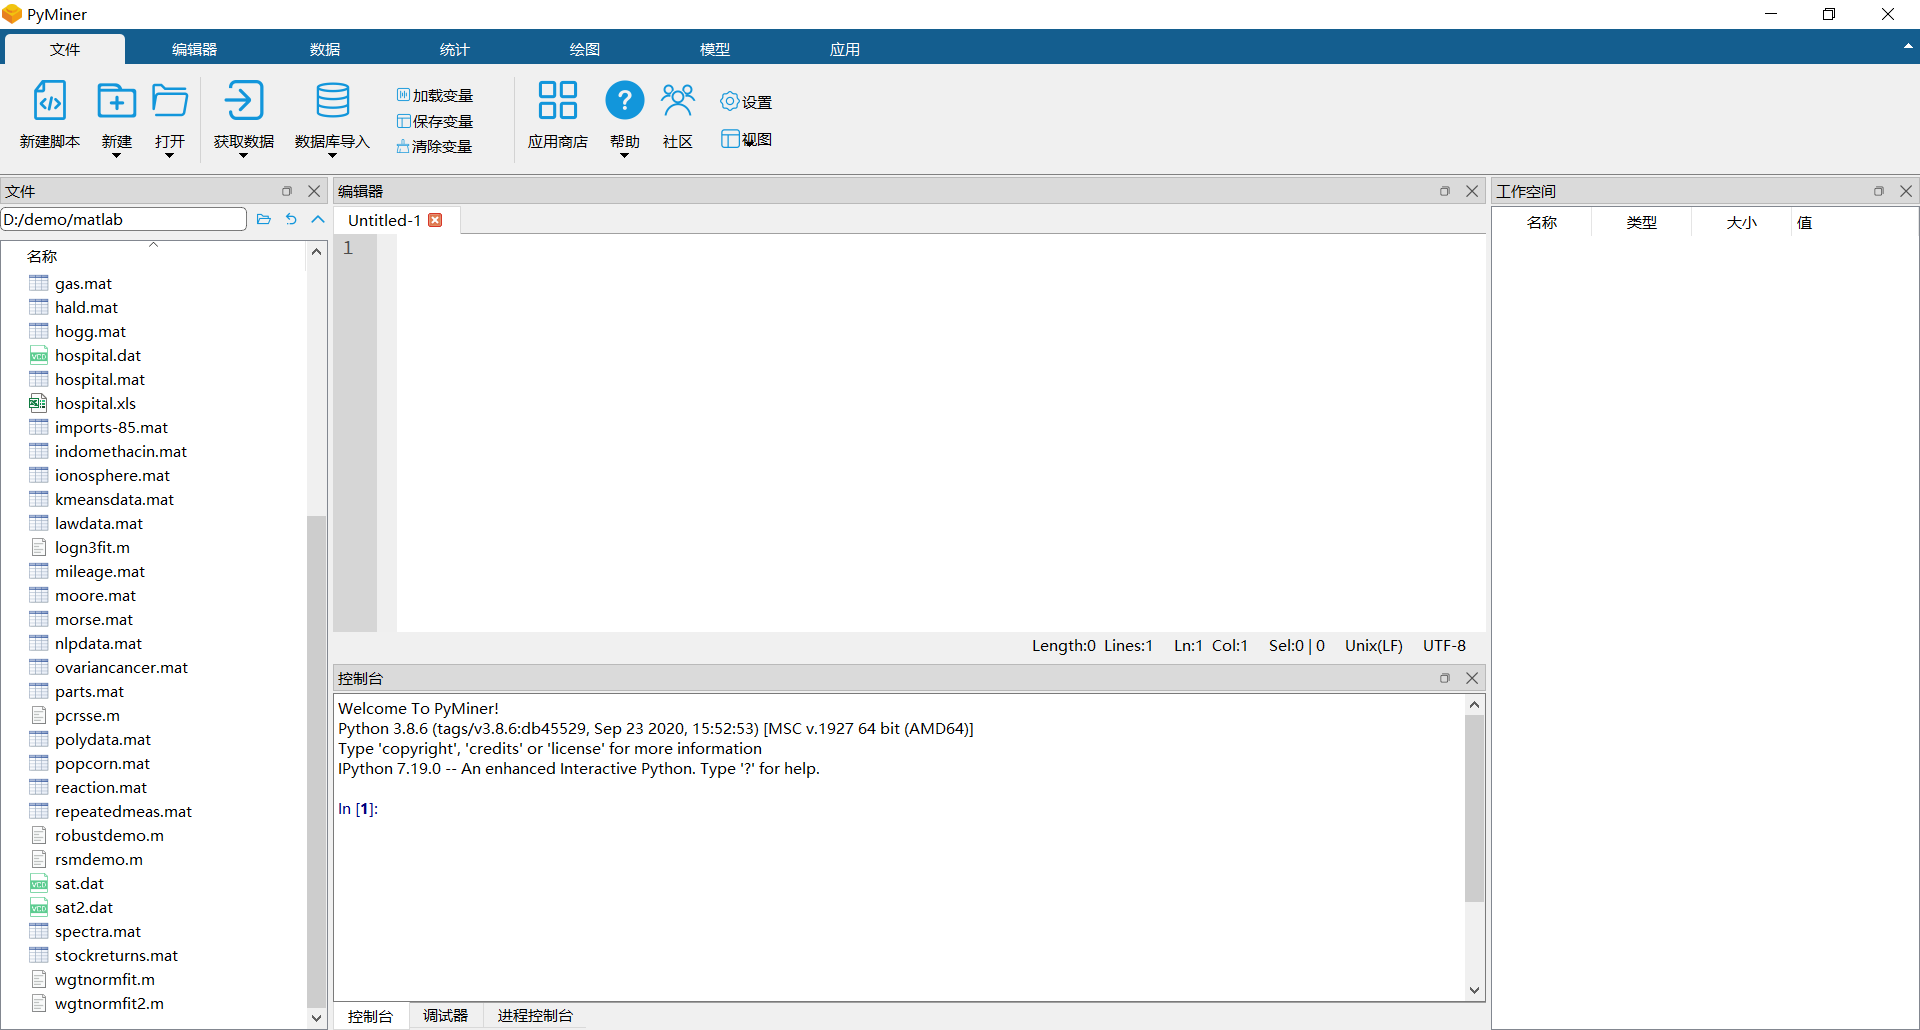Select ovariancancer.mat in file list
This screenshot has height=1030, width=1920.
pos(121,668)
